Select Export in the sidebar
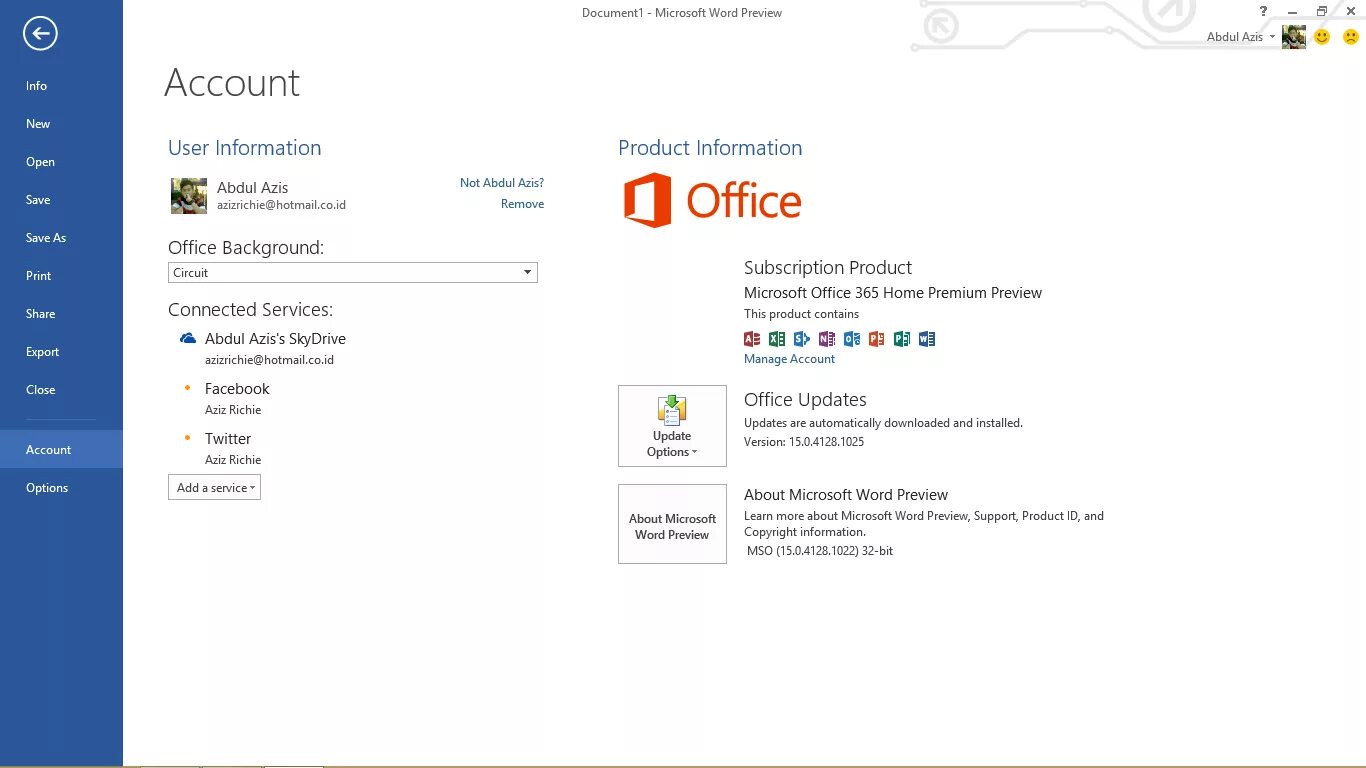The width and height of the screenshot is (1366, 768). click(x=61, y=352)
